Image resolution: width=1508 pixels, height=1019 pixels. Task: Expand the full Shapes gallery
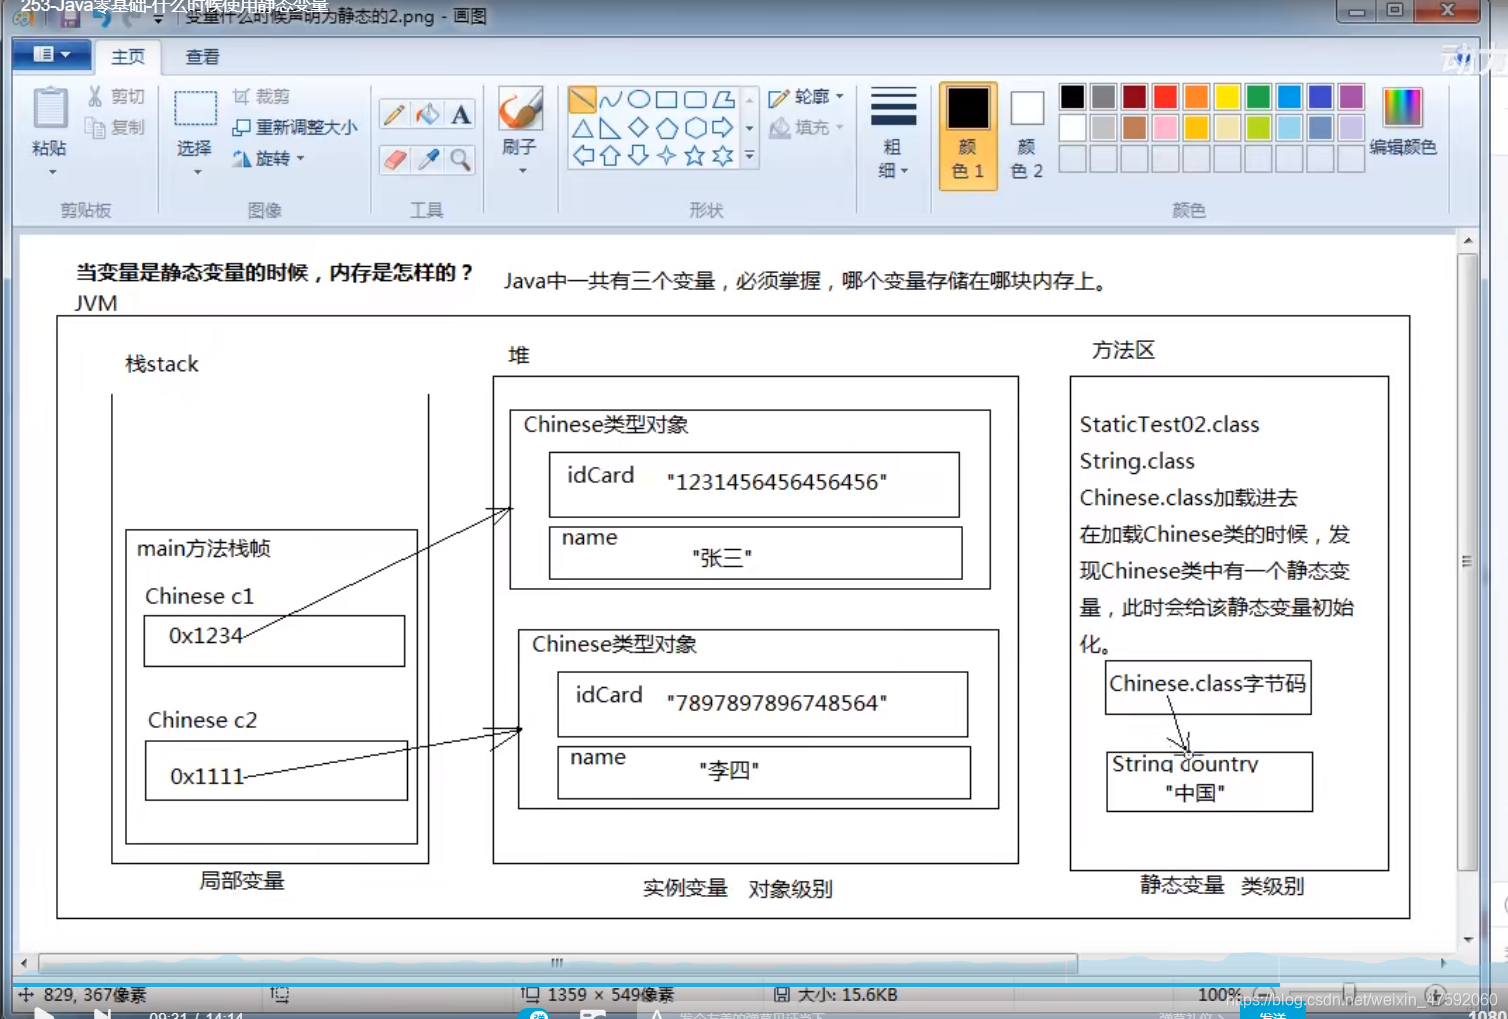(749, 156)
